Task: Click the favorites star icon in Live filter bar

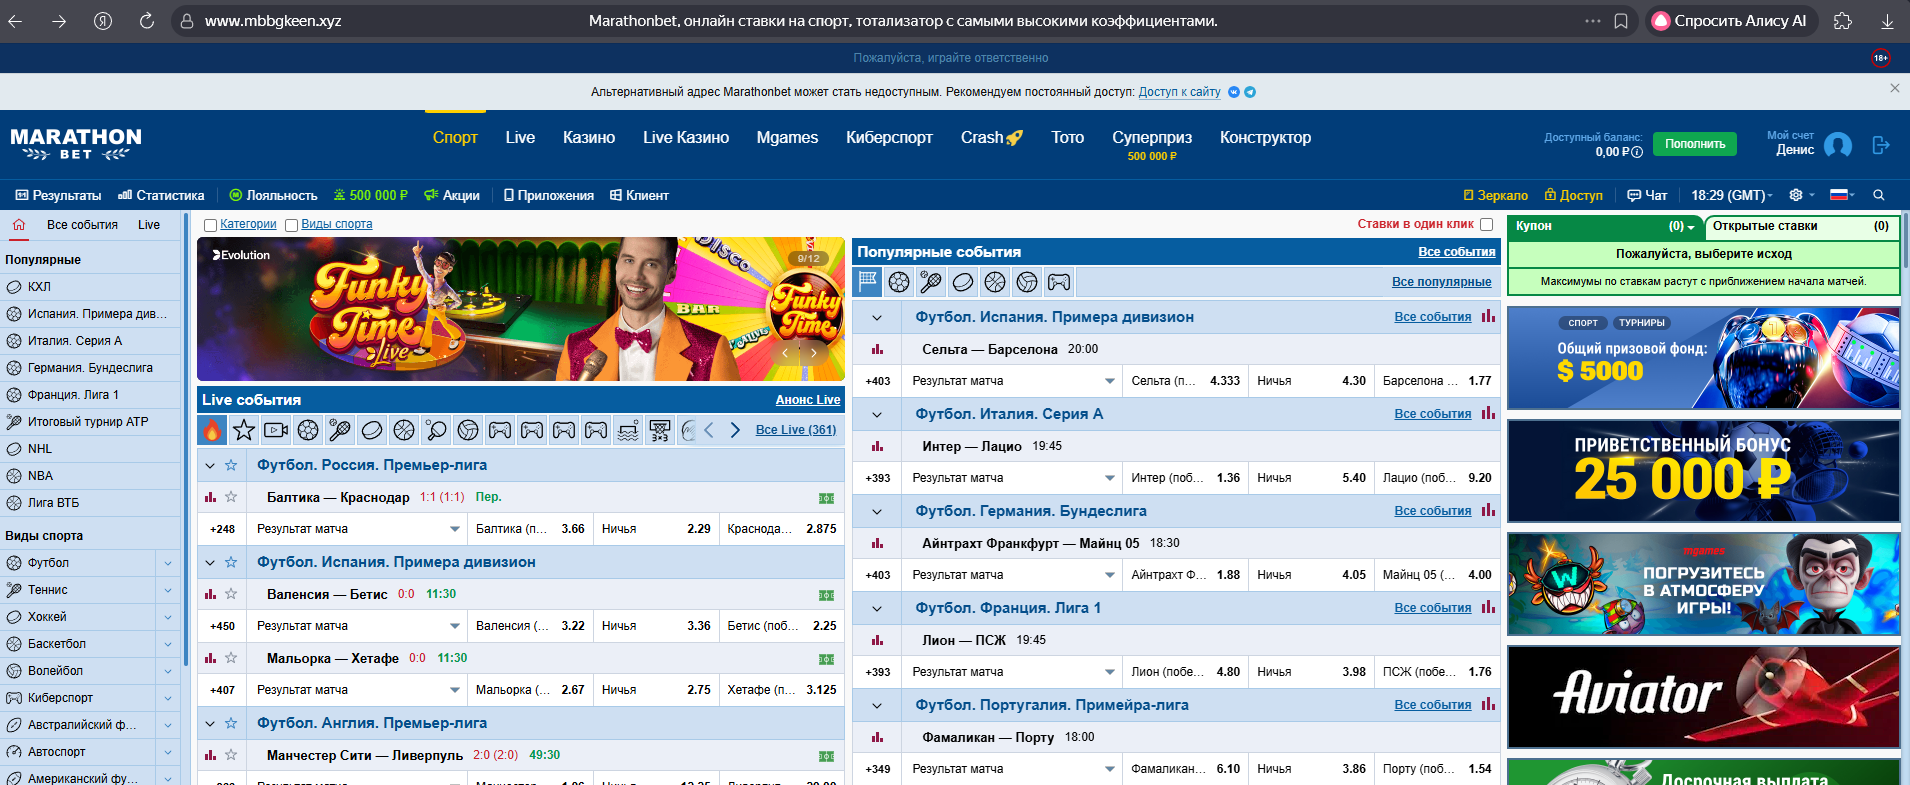Action: pos(244,430)
